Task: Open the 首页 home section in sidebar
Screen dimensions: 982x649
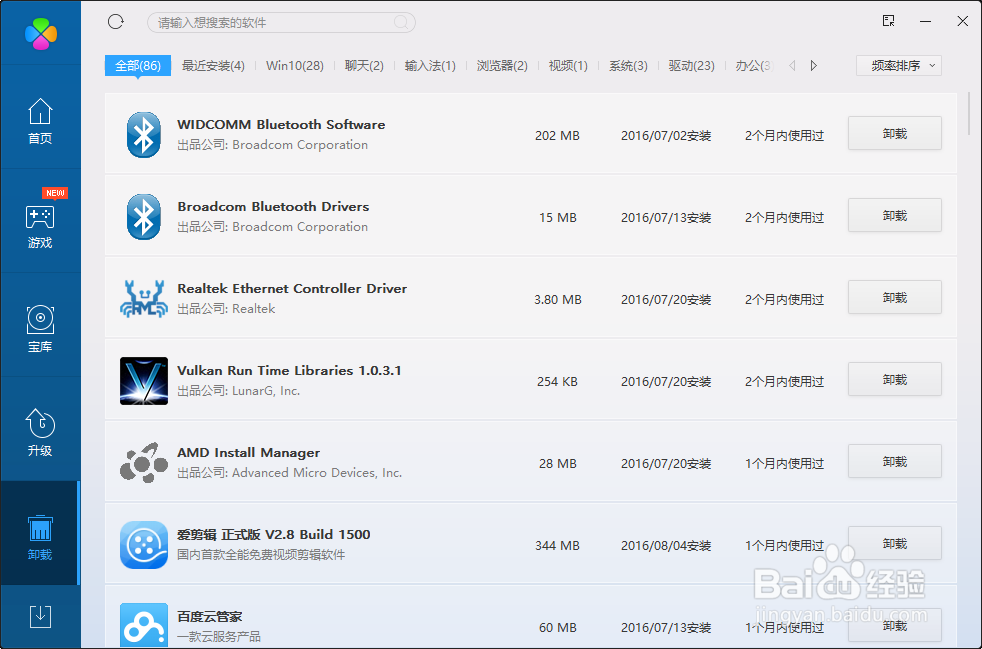Action: pos(40,121)
